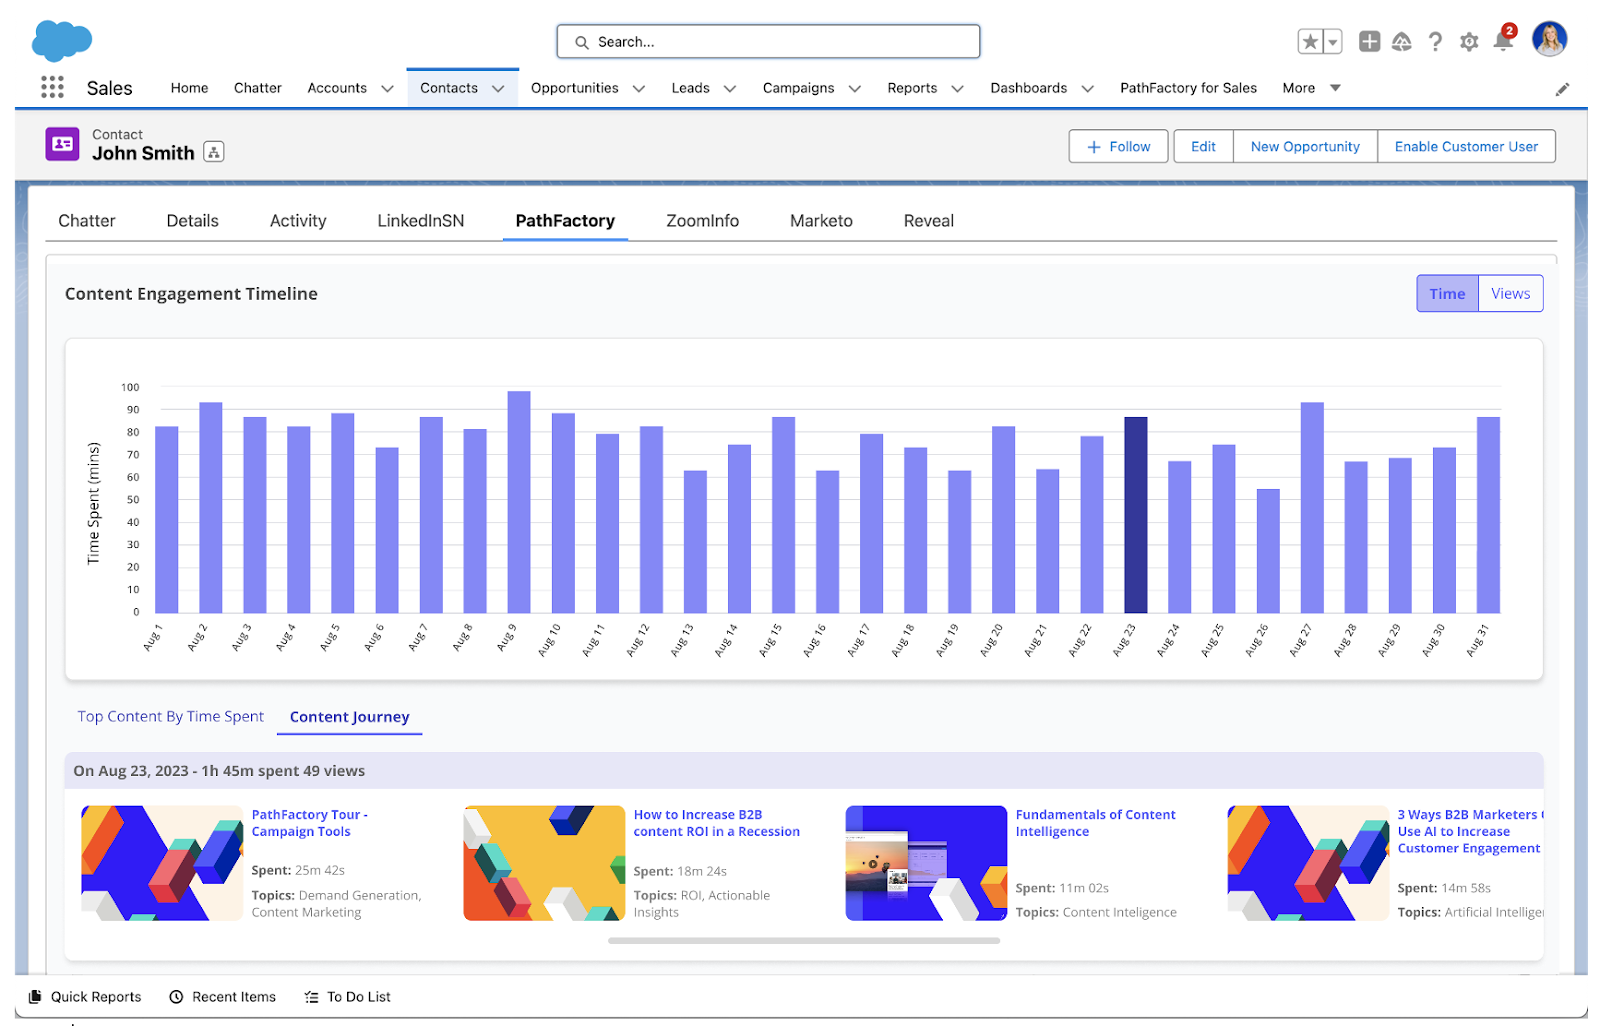
Task: Click the Trailhead guidance icon
Action: (1402, 41)
